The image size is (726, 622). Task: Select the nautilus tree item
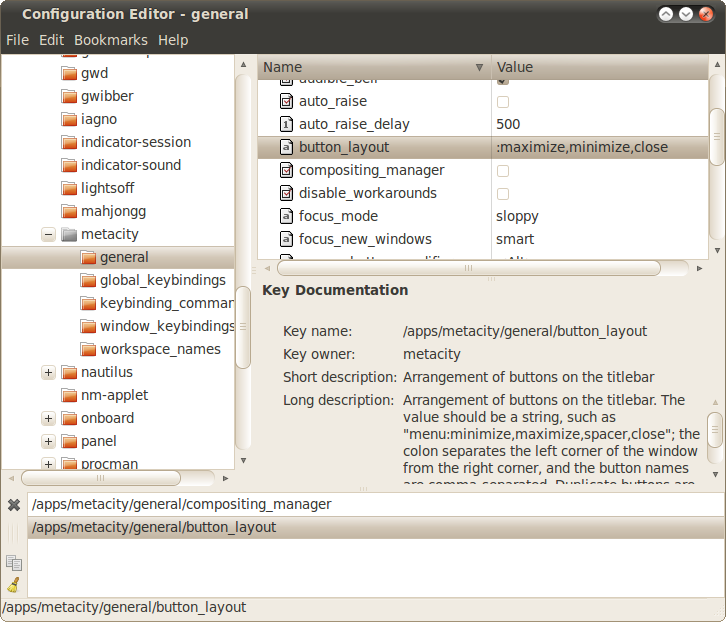coord(107,372)
